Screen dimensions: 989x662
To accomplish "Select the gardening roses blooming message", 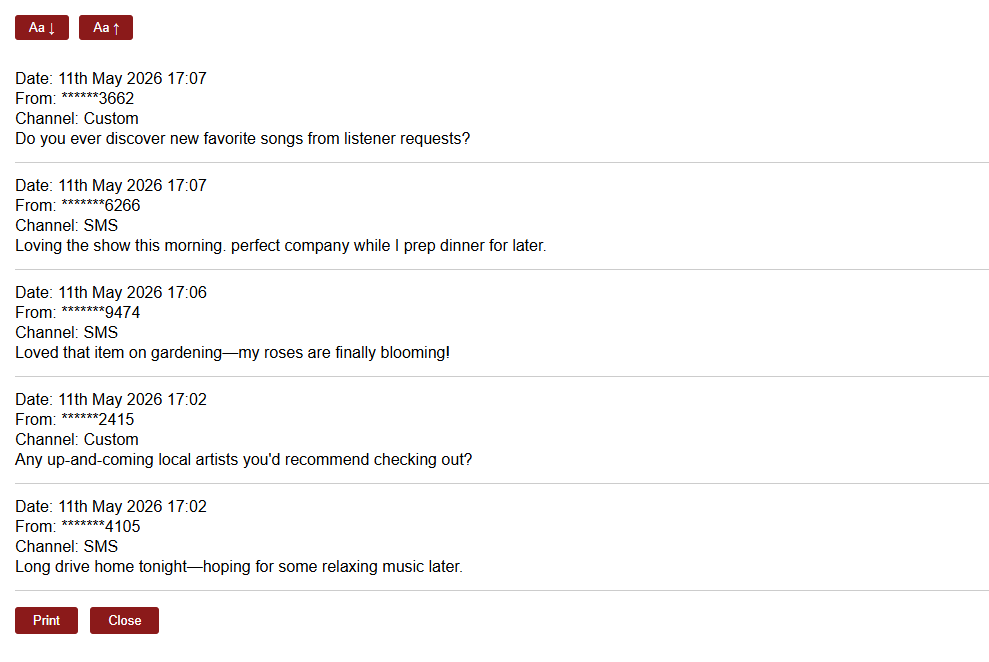I will (233, 353).
